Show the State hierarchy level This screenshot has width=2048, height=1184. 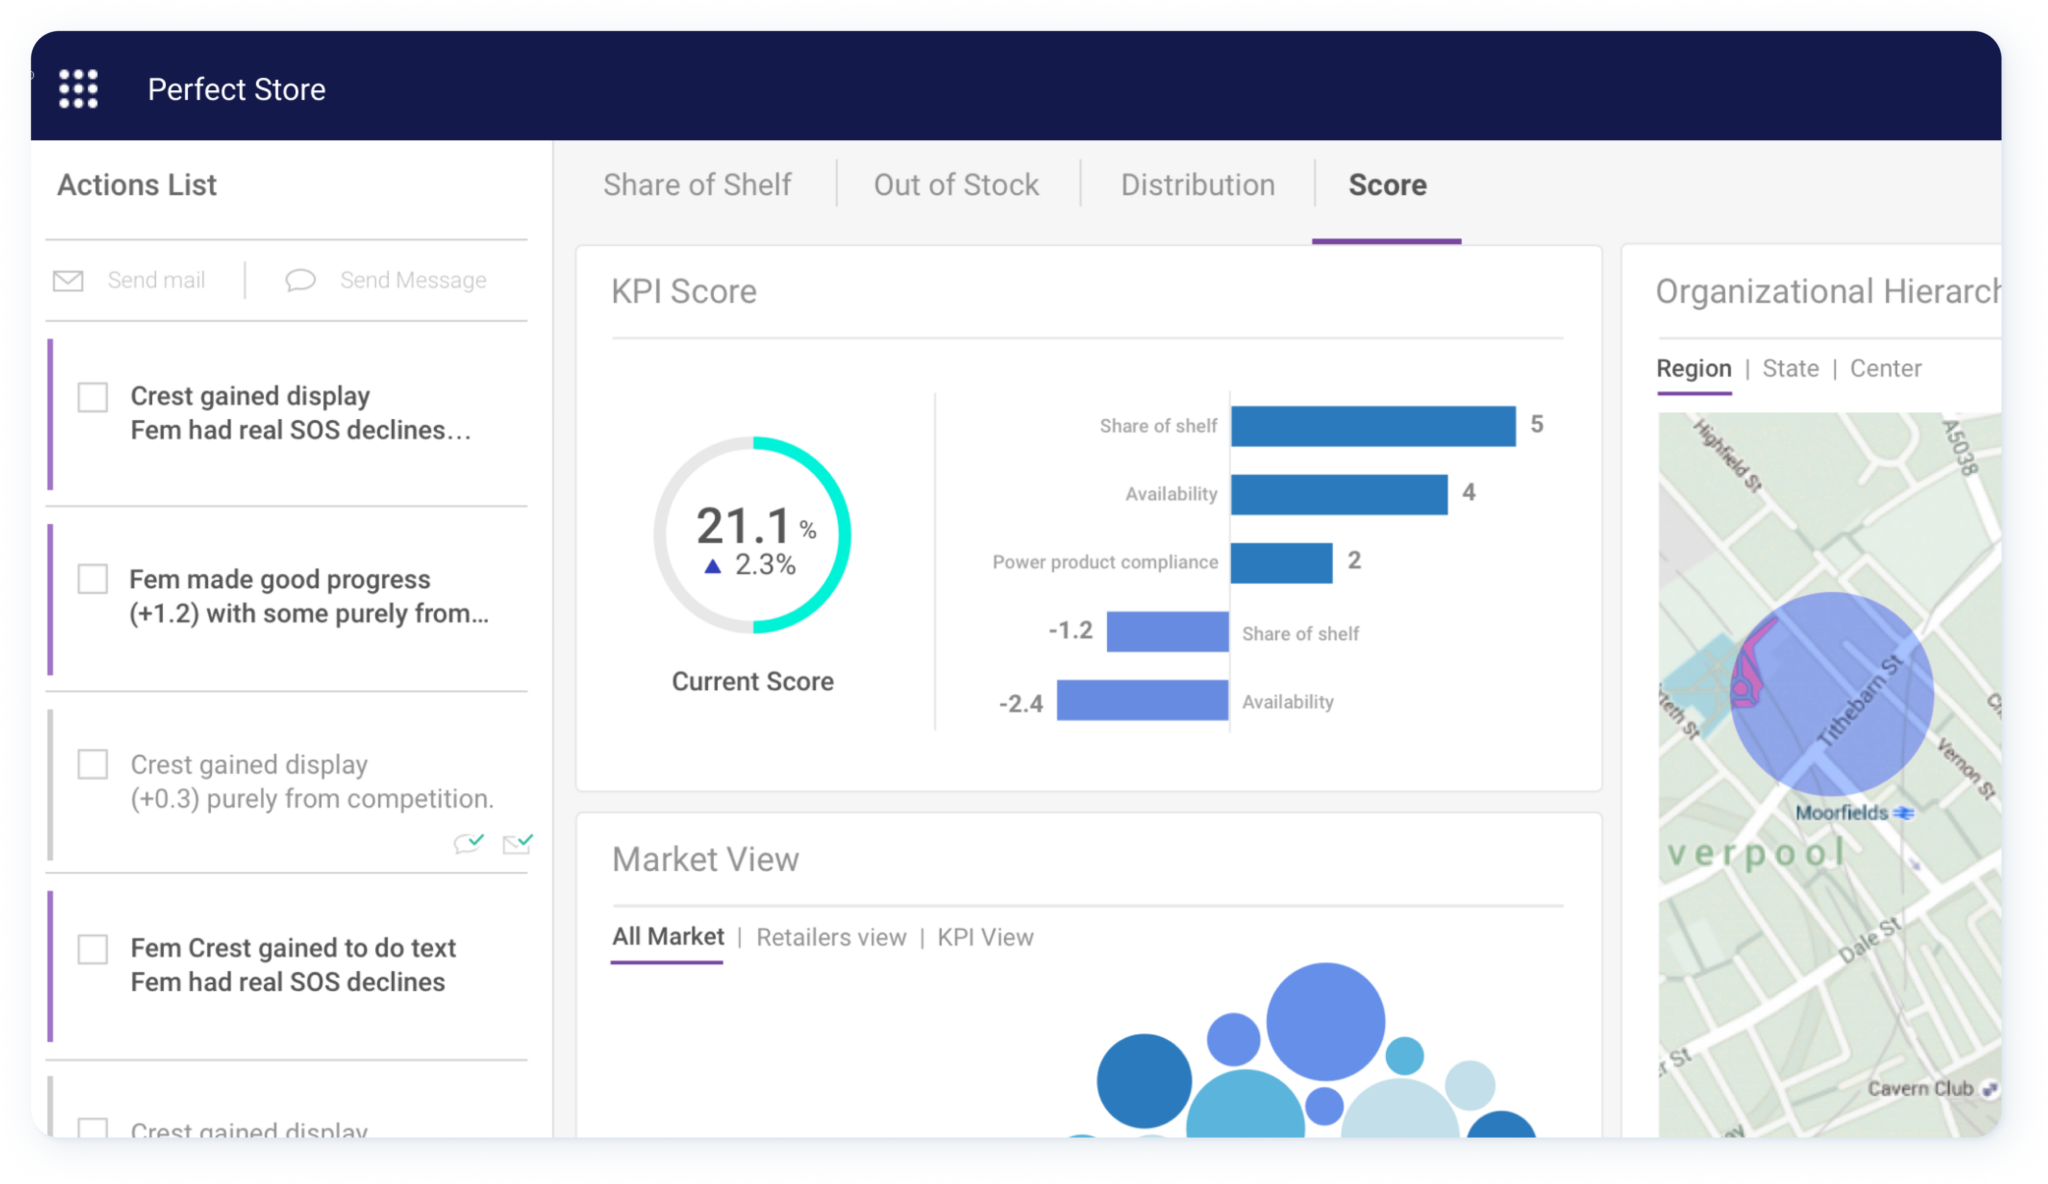(1790, 368)
